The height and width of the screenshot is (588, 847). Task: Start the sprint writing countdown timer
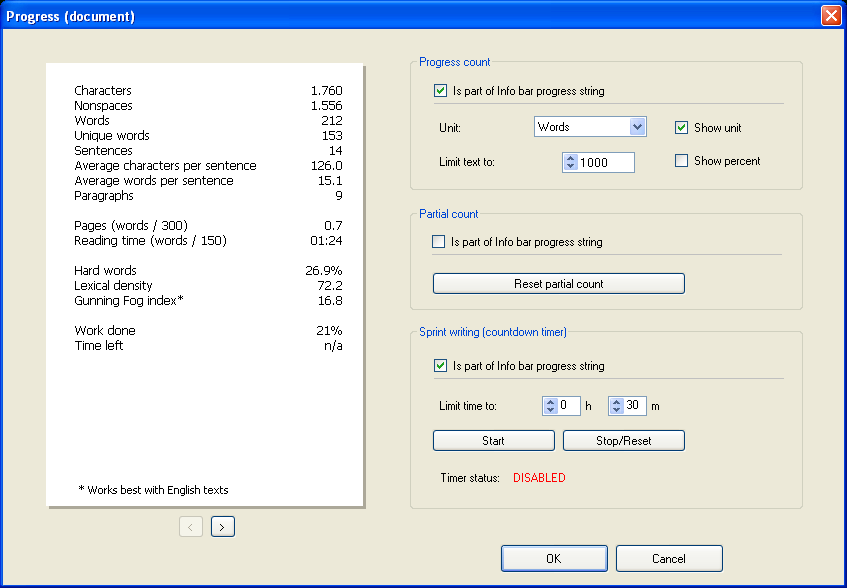[x=493, y=440]
